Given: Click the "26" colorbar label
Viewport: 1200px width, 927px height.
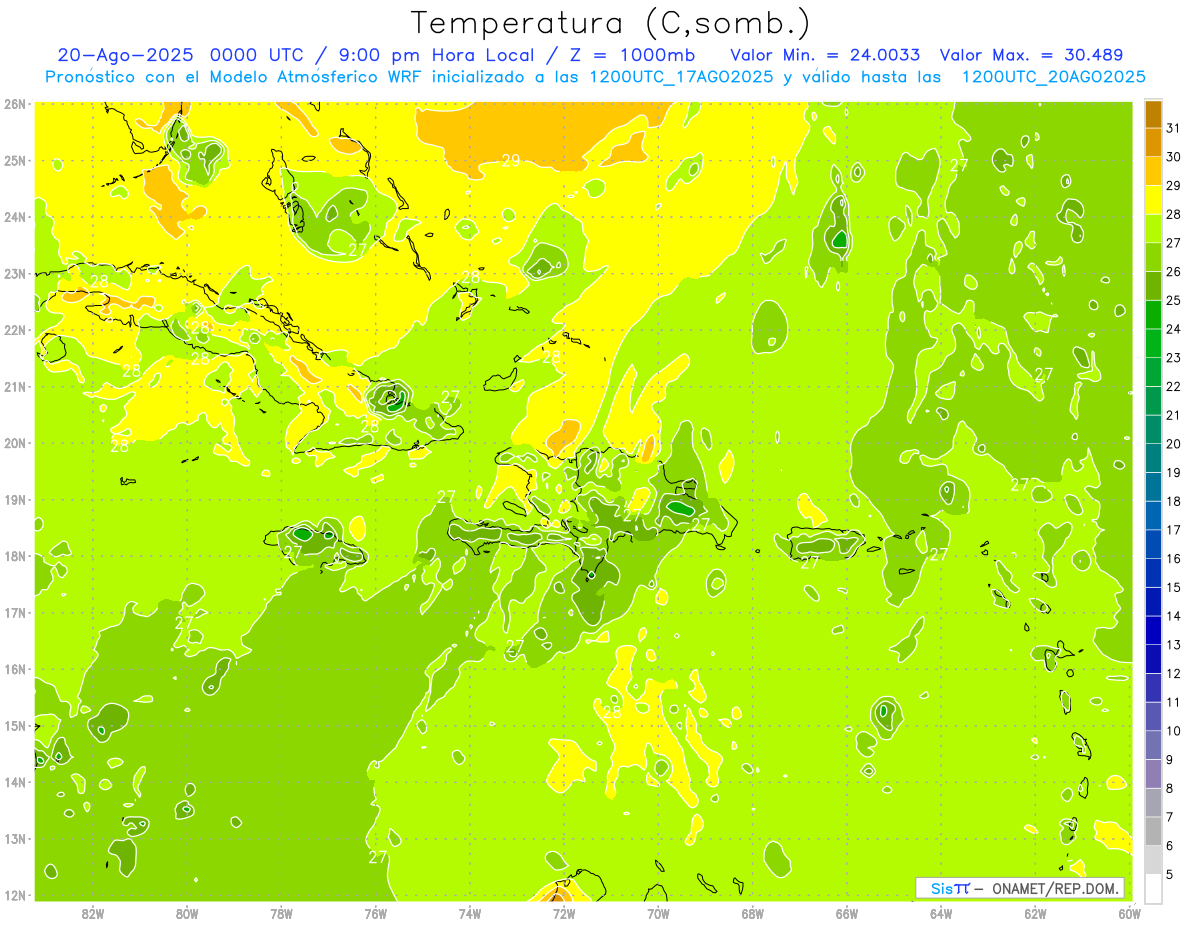Looking at the screenshot, I should tap(1174, 272).
